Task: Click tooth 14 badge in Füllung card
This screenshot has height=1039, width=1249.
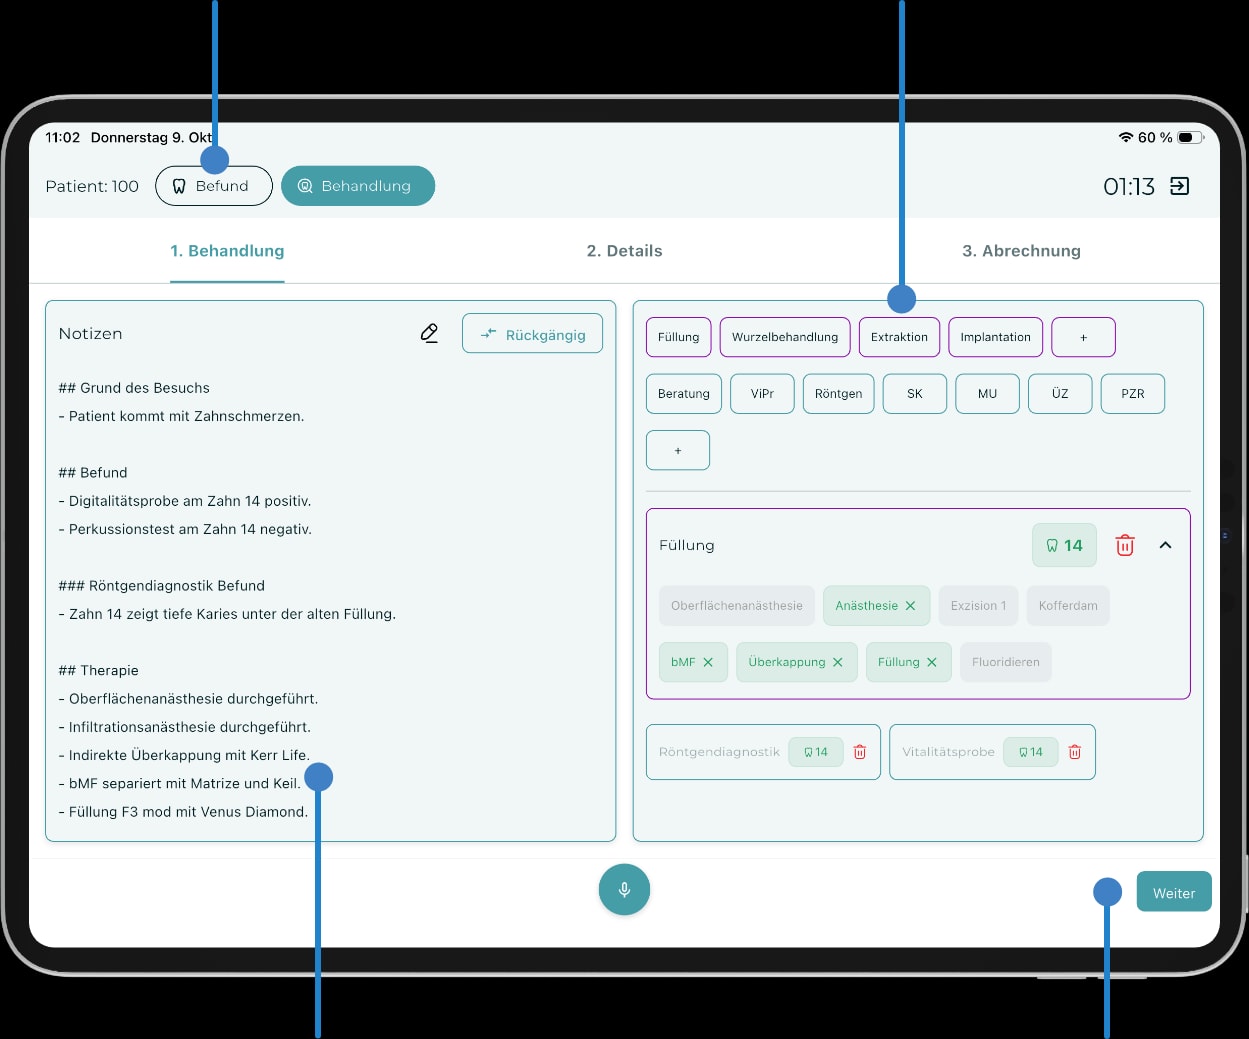Action: [1064, 545]
